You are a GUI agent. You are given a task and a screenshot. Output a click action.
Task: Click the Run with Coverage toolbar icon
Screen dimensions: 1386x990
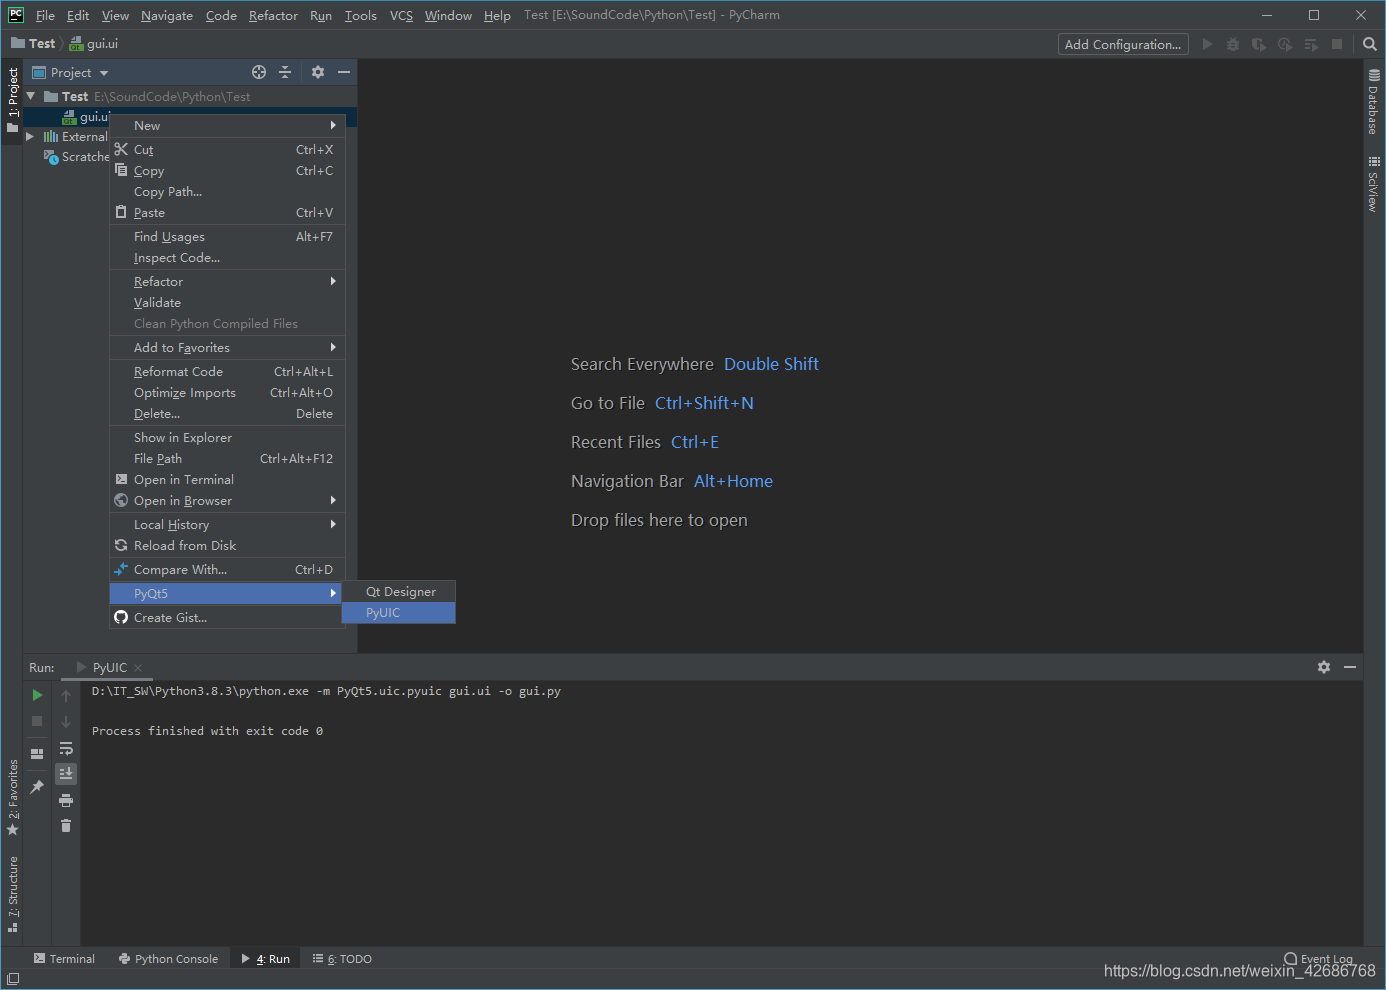pyautogui.click(x=1259, y=44)
